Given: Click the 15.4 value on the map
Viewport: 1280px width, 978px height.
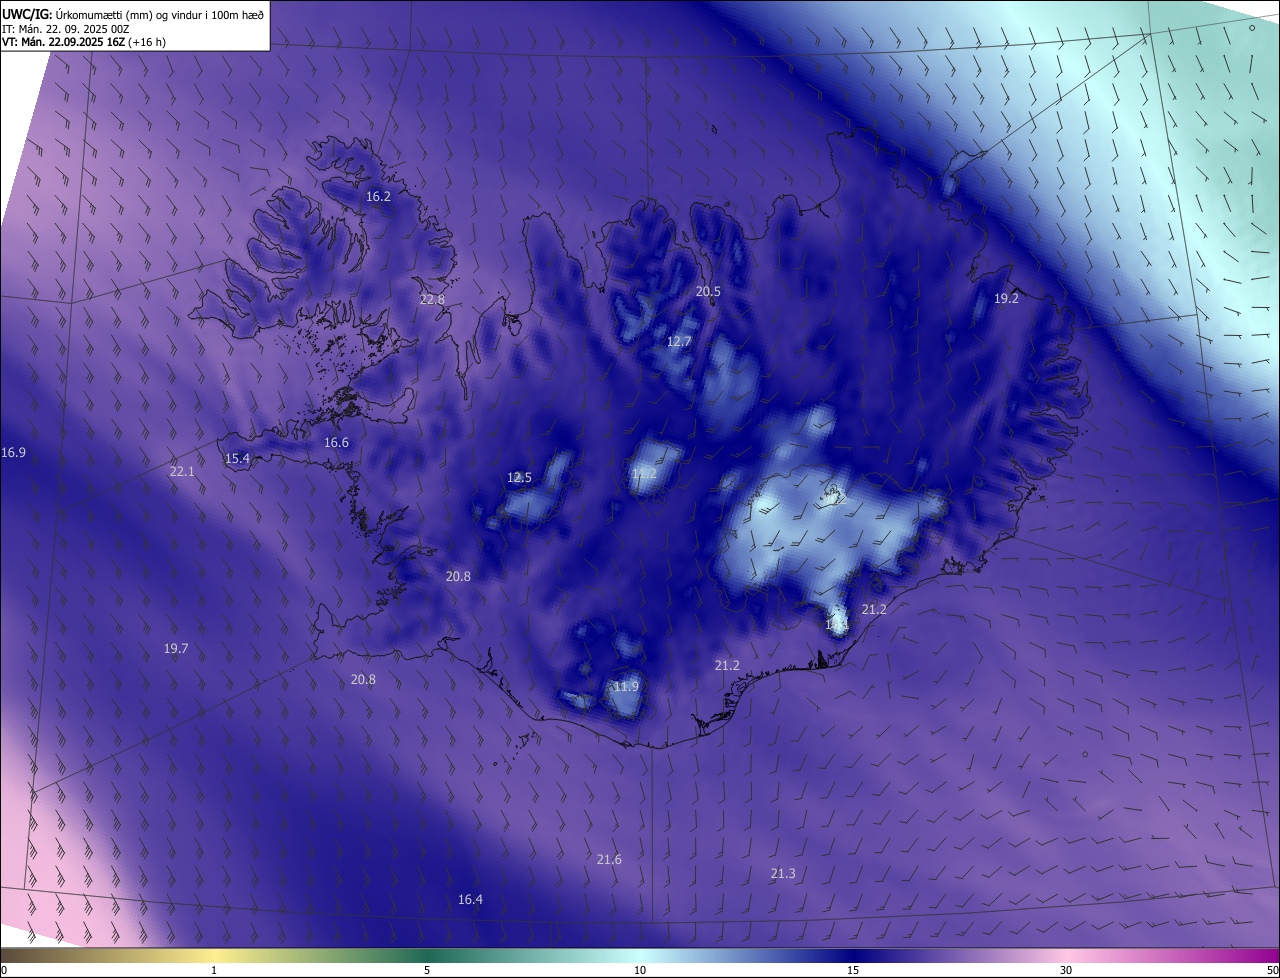Looking at the screenshot, I should pos(237,459).
